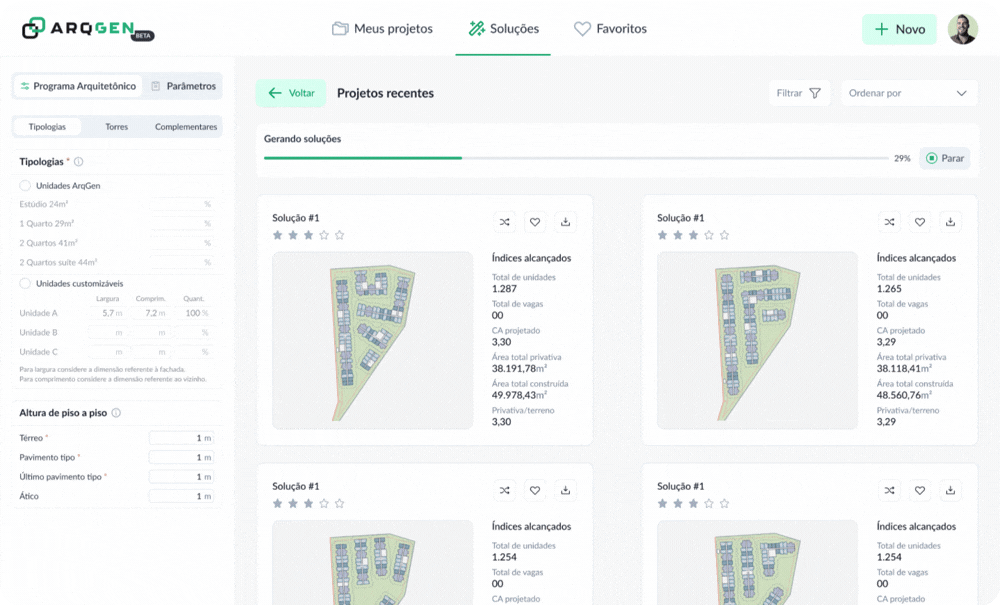The width and height of the screenshot is (1000, 606).
Task: Click the shuffle icon on the bottom-left solution card
Action: [505, 490]
